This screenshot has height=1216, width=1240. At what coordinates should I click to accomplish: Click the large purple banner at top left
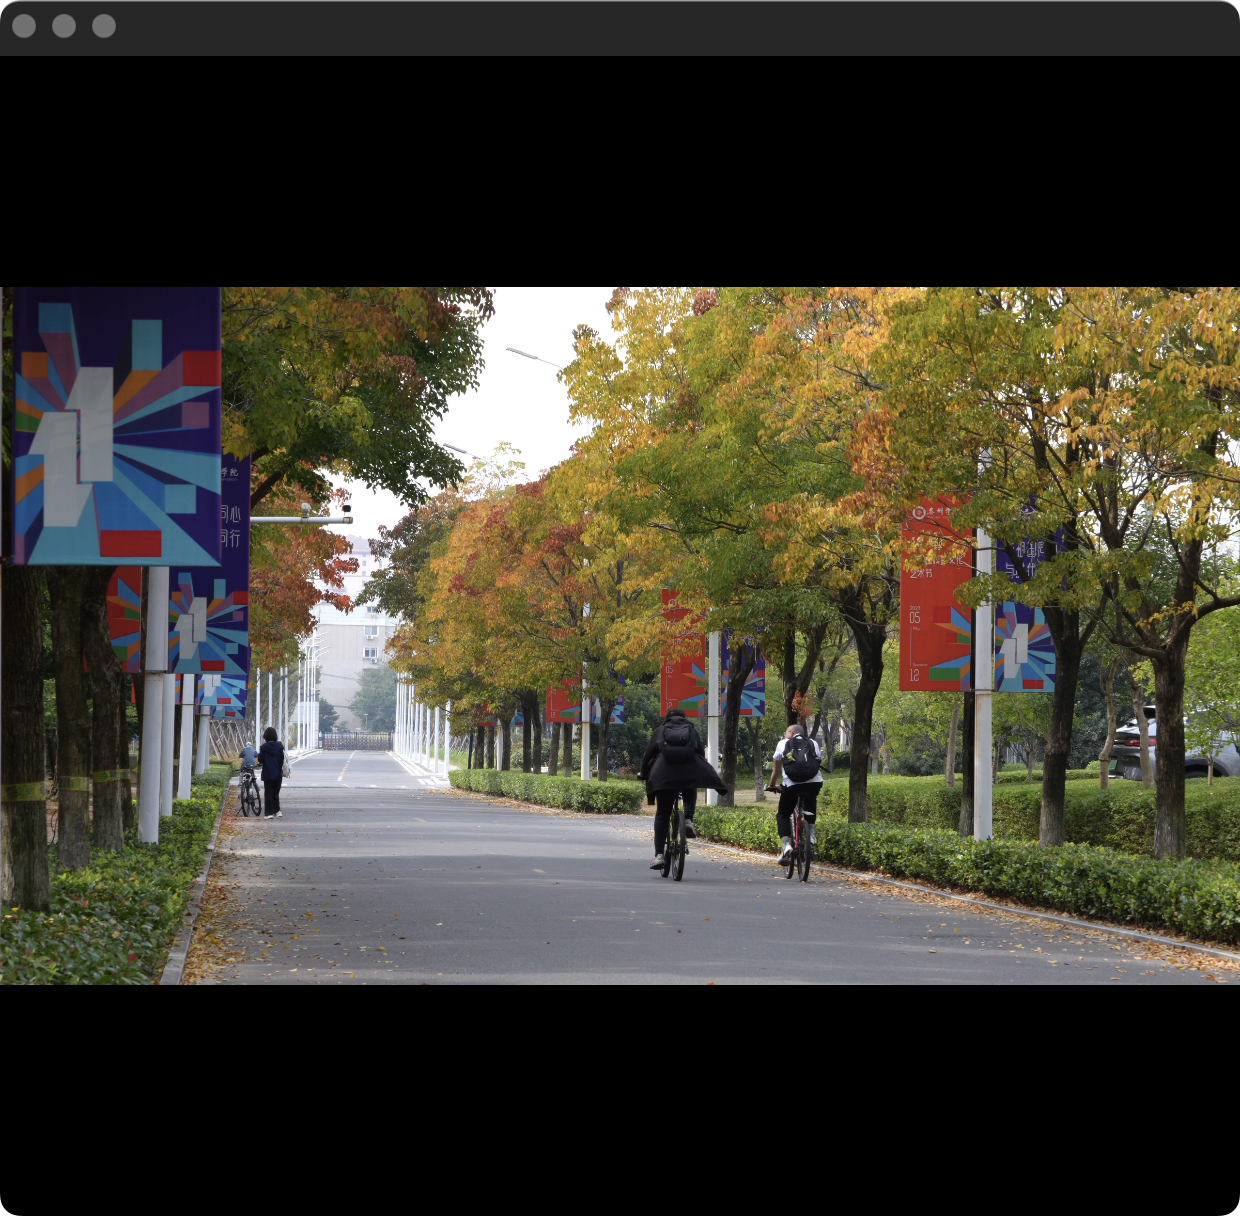[117, 425]
